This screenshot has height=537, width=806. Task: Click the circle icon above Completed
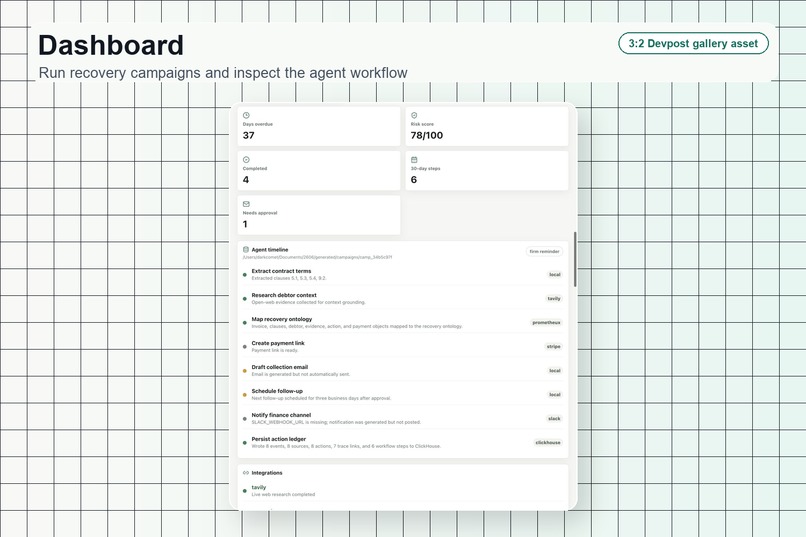coord(246,159)
